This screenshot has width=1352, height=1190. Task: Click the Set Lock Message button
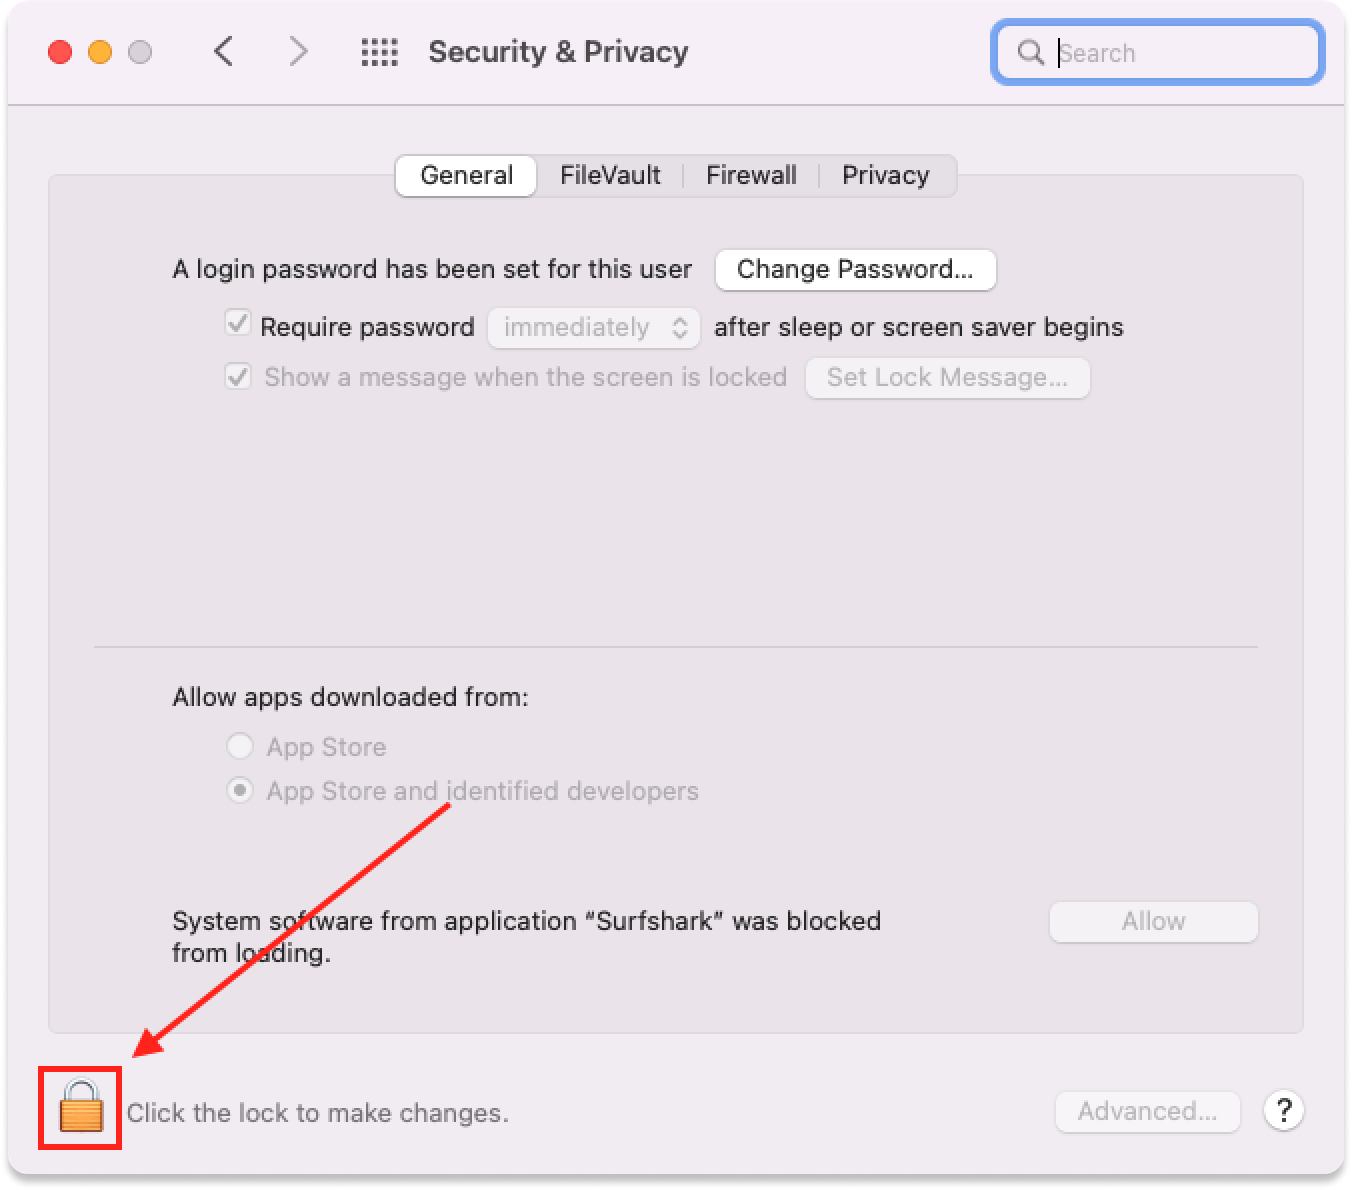(947, 377)
